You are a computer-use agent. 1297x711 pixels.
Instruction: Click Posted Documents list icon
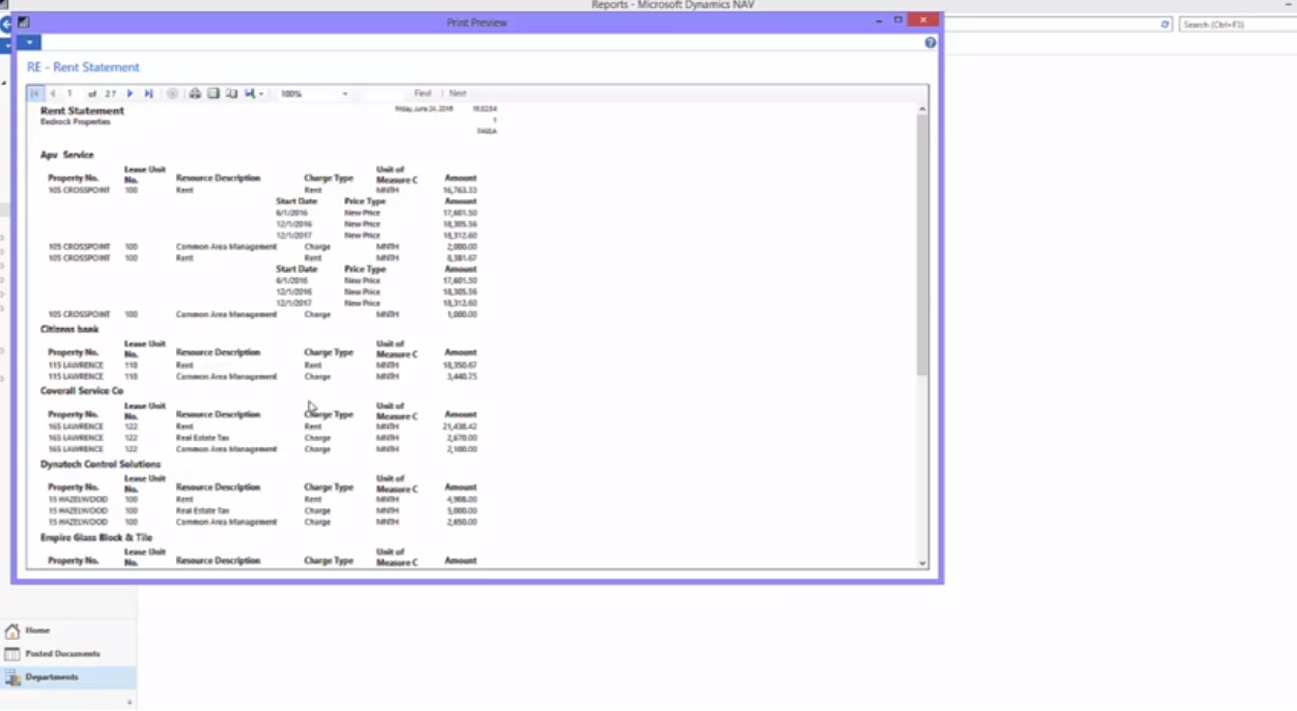(12, 654)
